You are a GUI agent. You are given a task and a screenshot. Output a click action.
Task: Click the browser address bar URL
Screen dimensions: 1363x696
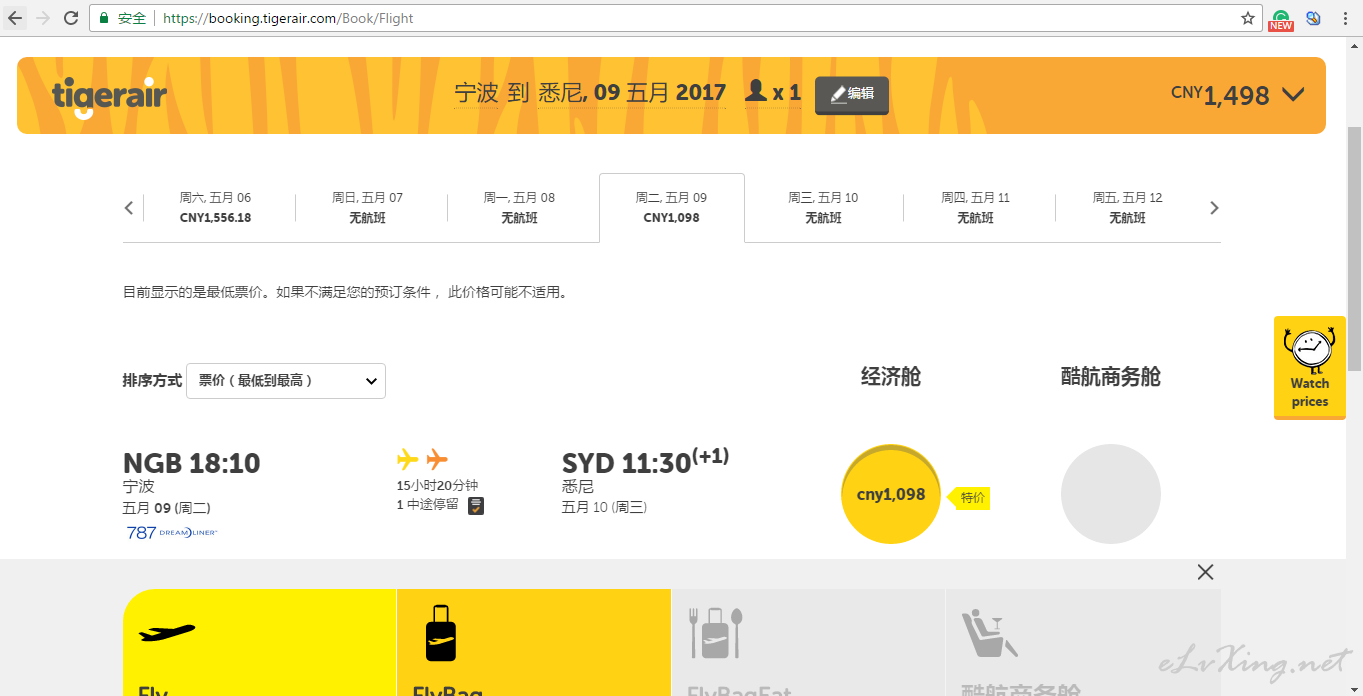[288, 18]
